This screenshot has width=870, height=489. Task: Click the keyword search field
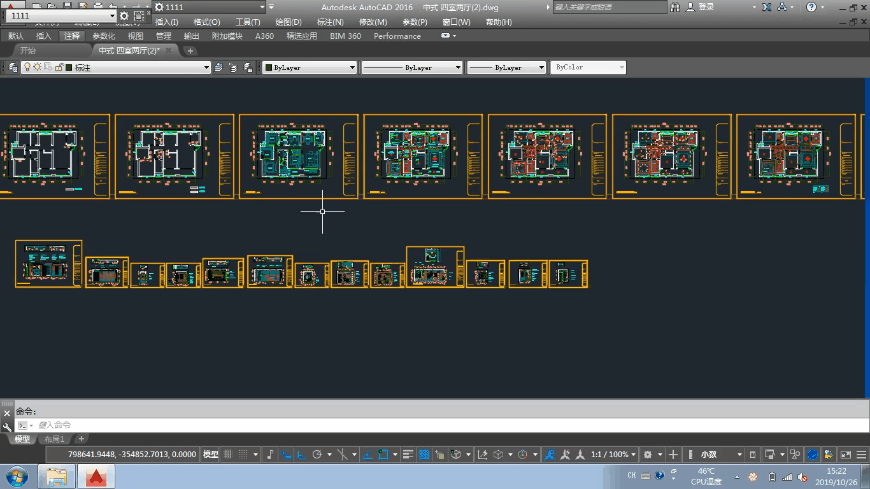610,7
